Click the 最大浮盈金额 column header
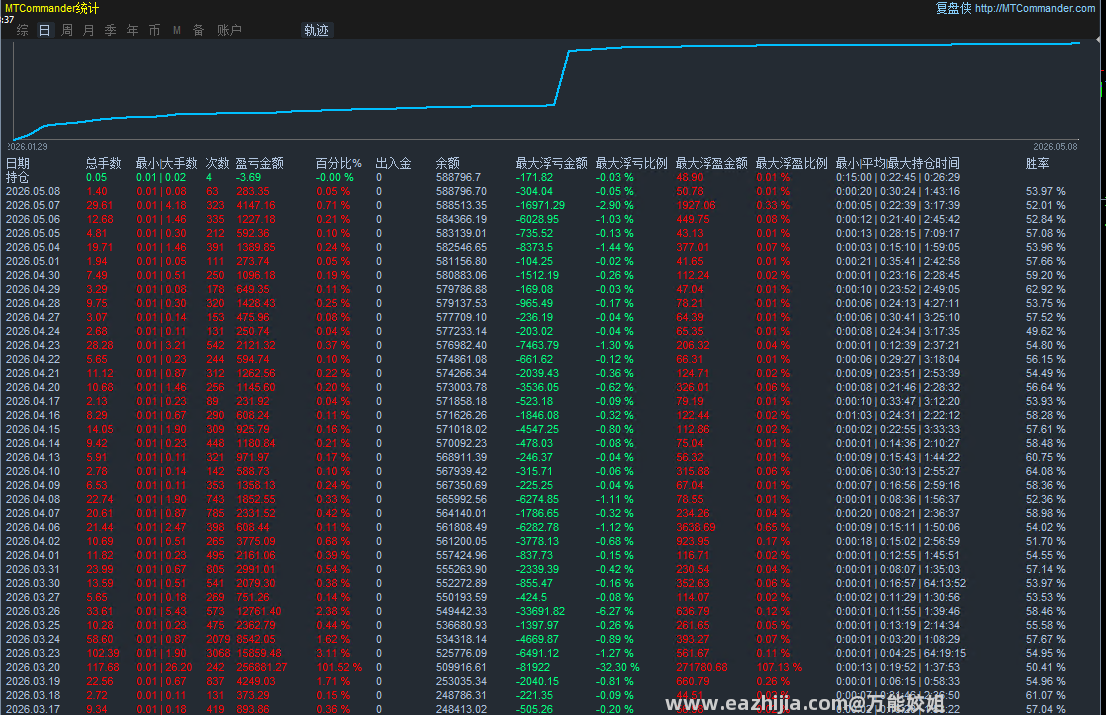 pyautogui.click(x=712, y=164)
